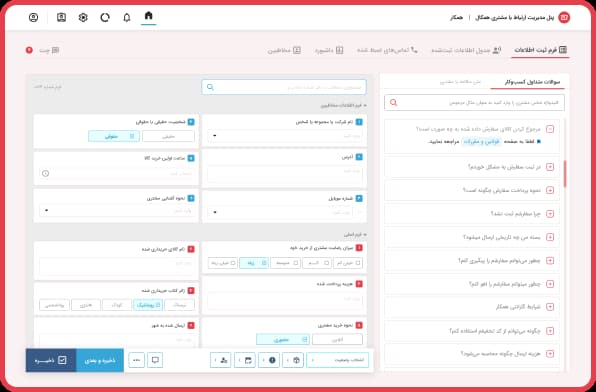
Task: Check متوسط satisfaction option
Action: coord(285,263)
